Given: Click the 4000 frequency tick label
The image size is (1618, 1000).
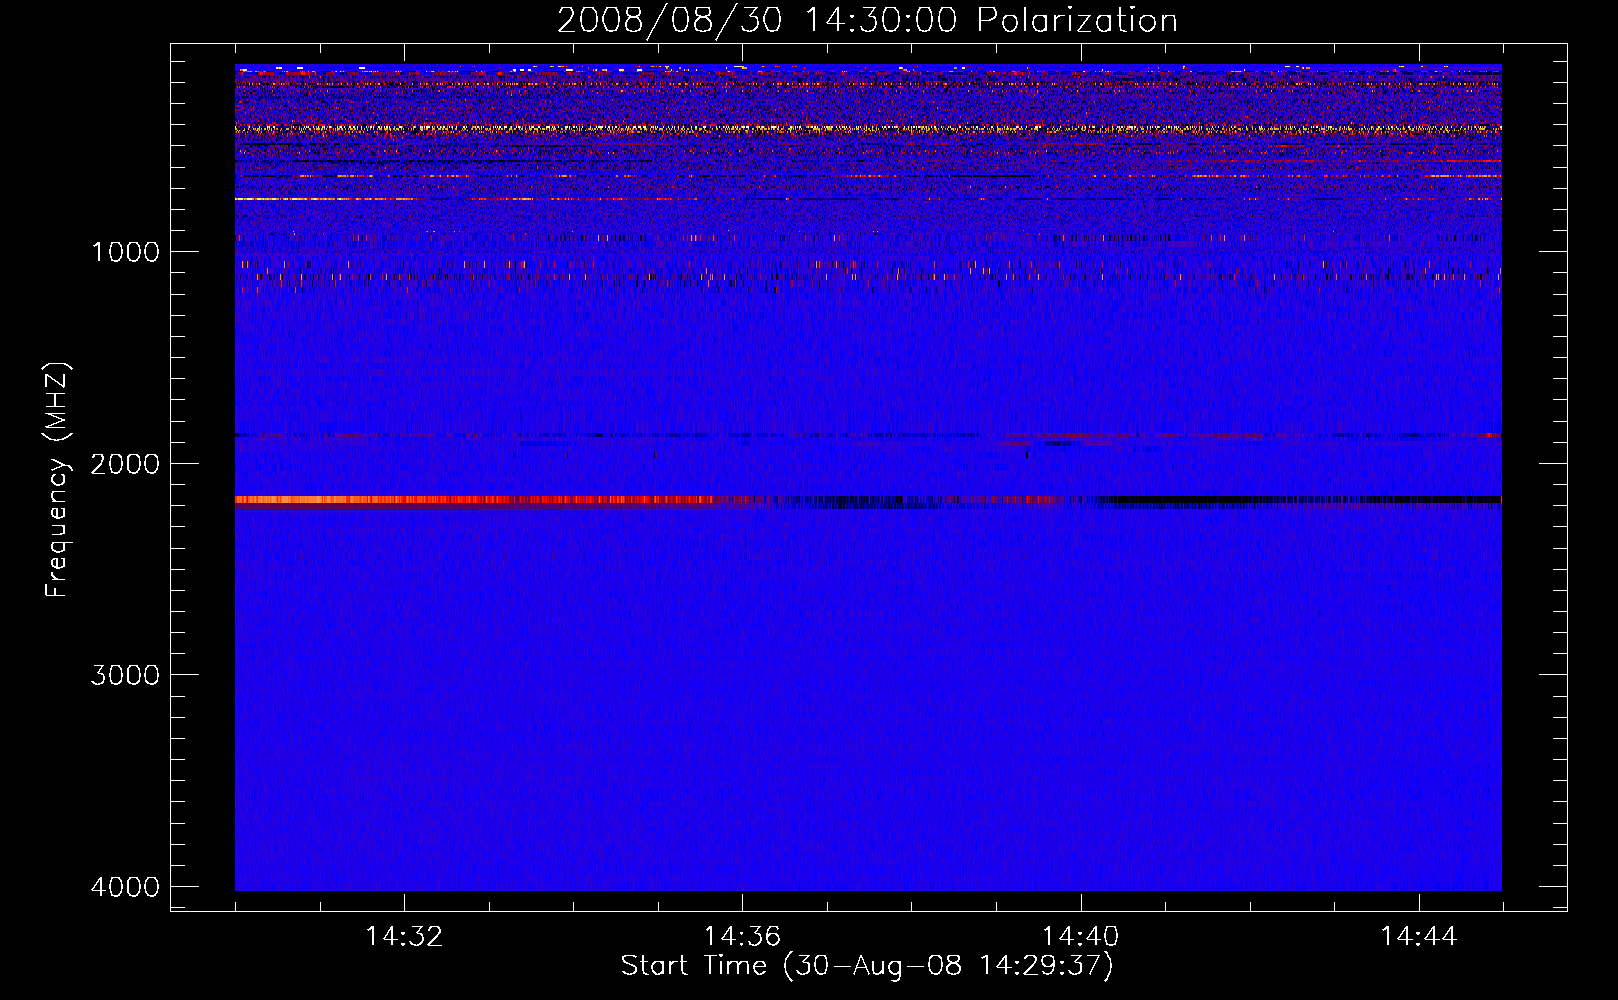Looking at the screenshot, I should [125, 887].
